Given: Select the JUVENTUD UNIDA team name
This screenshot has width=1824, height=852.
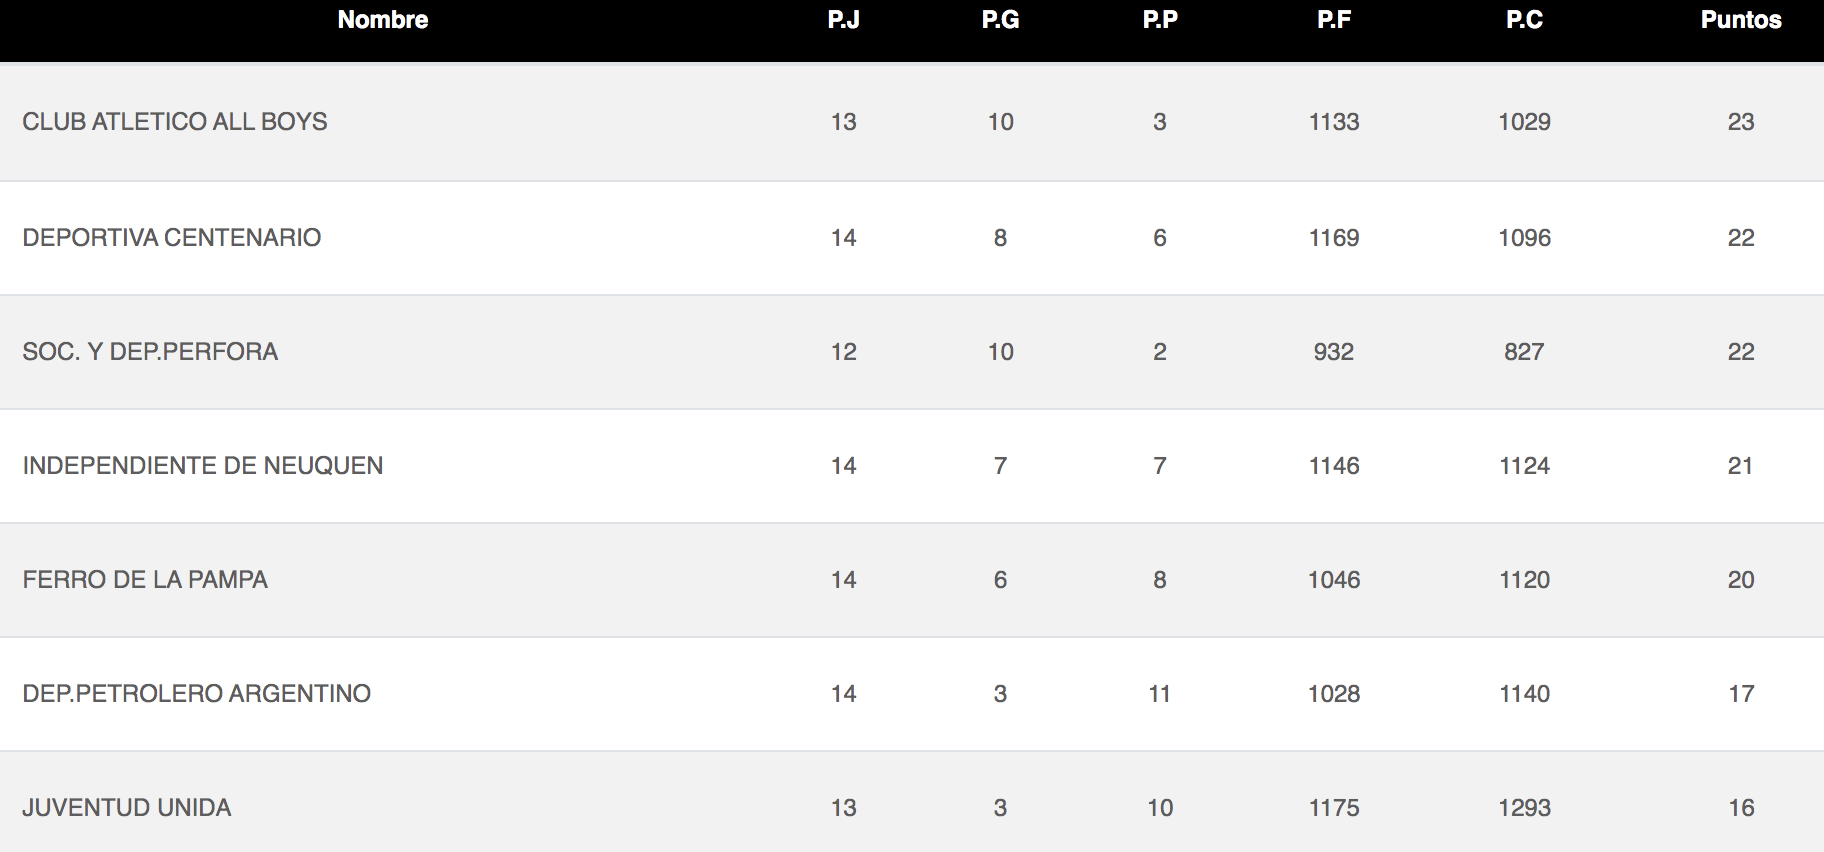Looking at the screenshot, I should click(x=127, y=808).
